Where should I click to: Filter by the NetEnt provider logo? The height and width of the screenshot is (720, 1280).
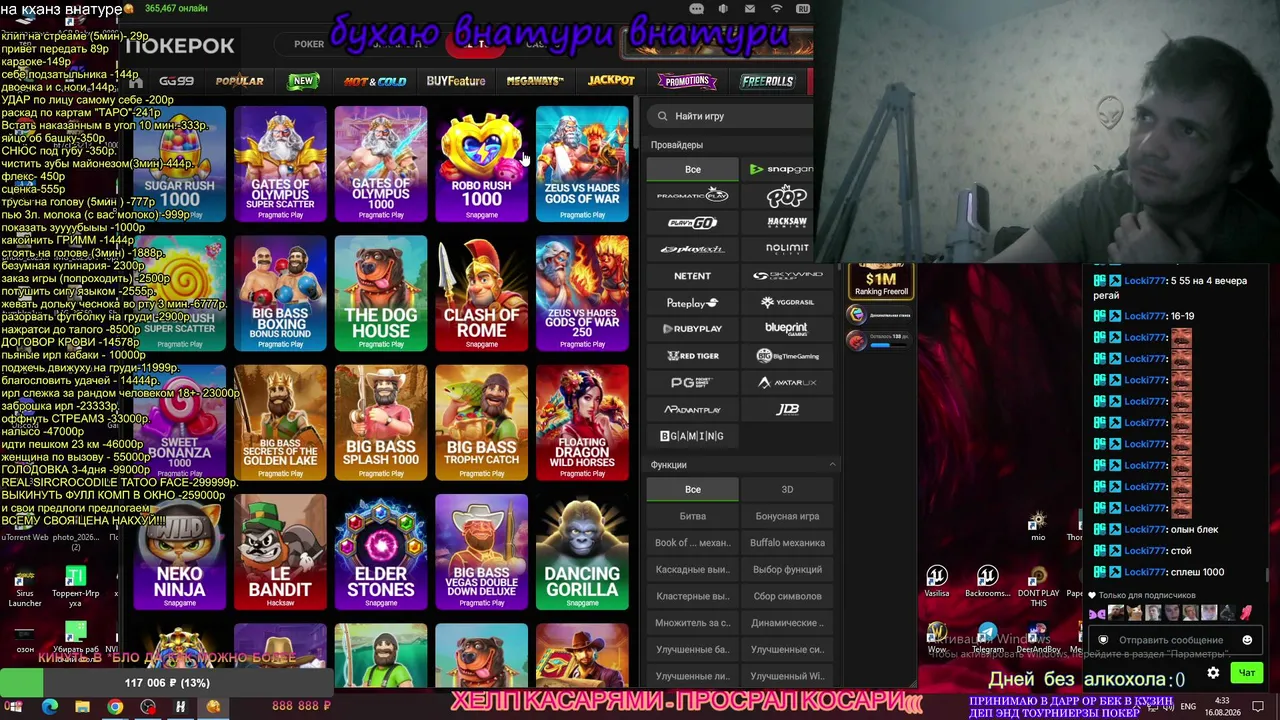[692, 275]
